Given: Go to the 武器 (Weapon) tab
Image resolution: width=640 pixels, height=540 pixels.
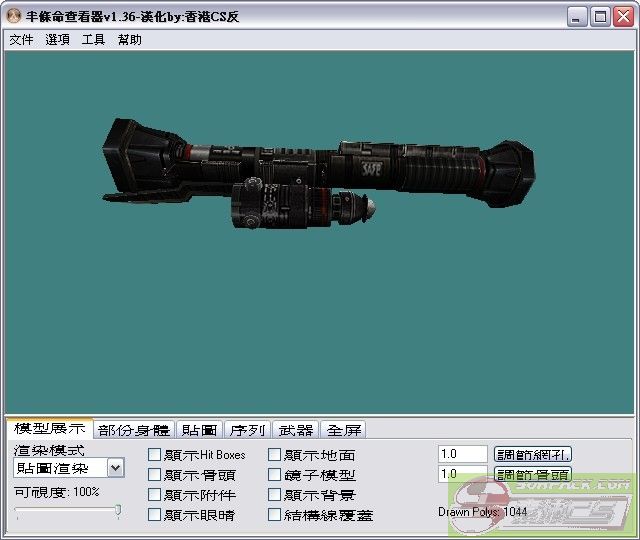Looking at the screenshot, I should point(296,430).
